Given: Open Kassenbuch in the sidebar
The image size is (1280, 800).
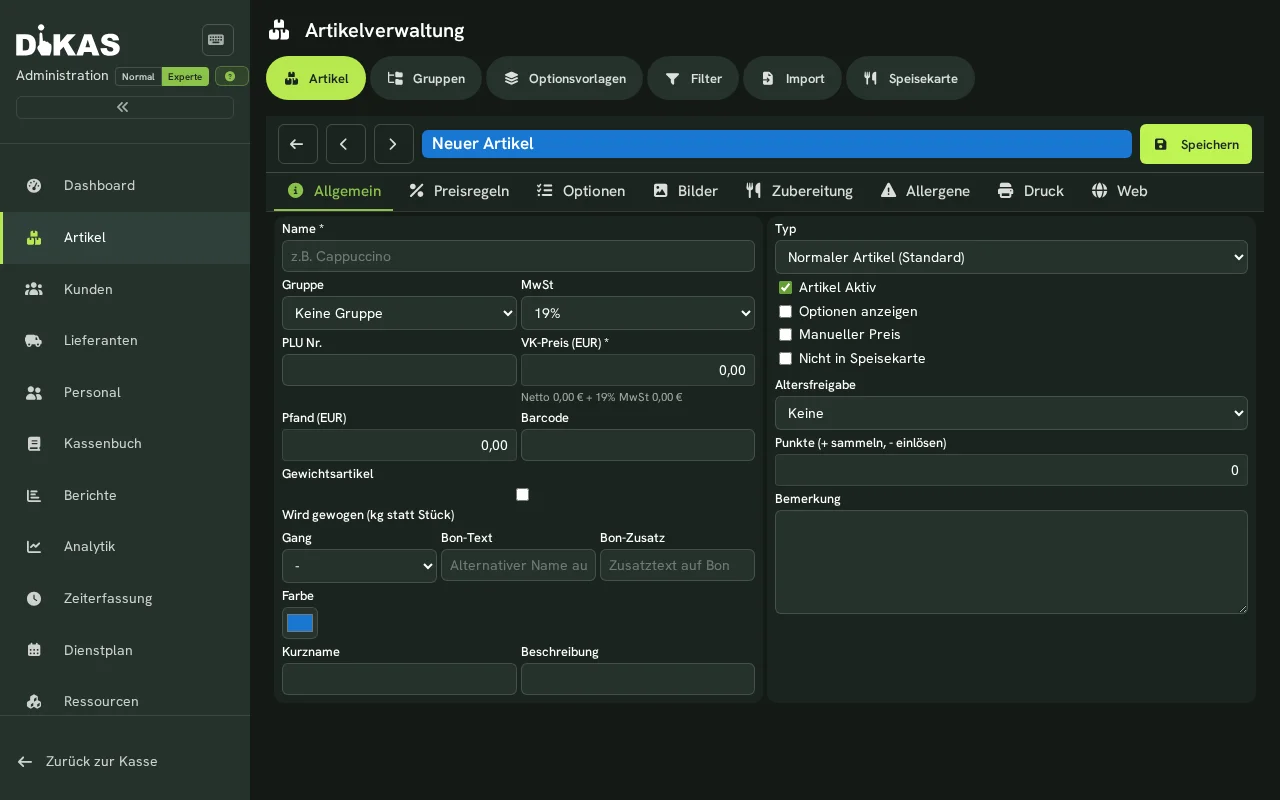Looking at the screenshot, I should tap(125, 443).
